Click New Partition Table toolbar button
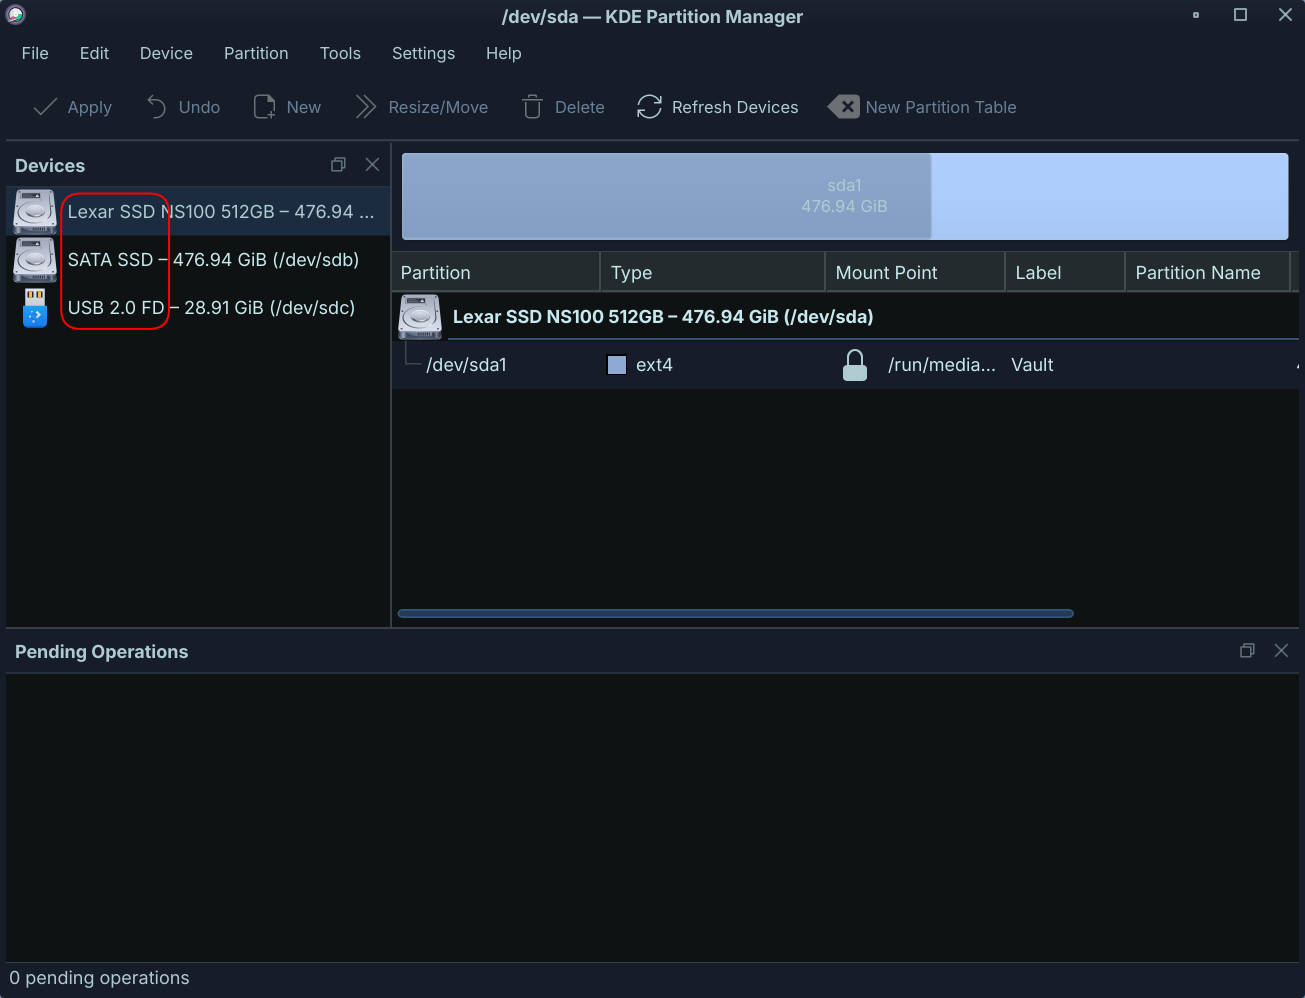1305x998 pixels. click(922, 107)
